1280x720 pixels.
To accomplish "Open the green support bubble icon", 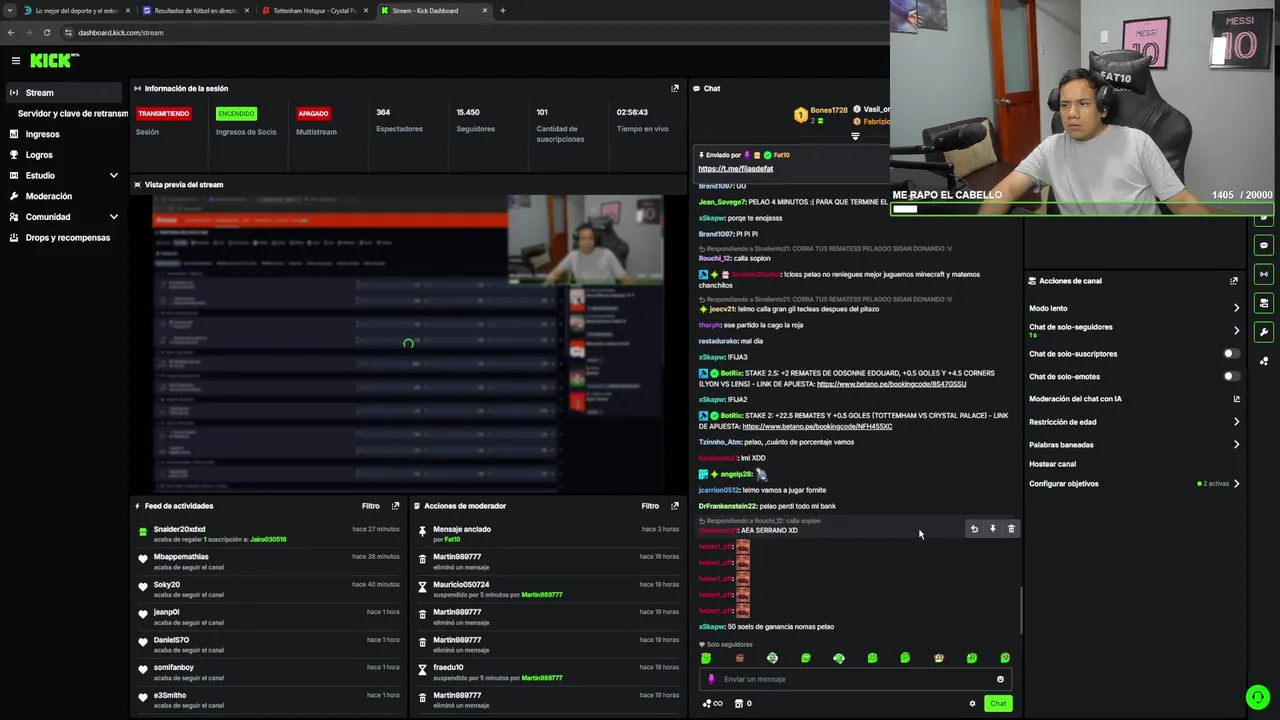I will 1258,697.
